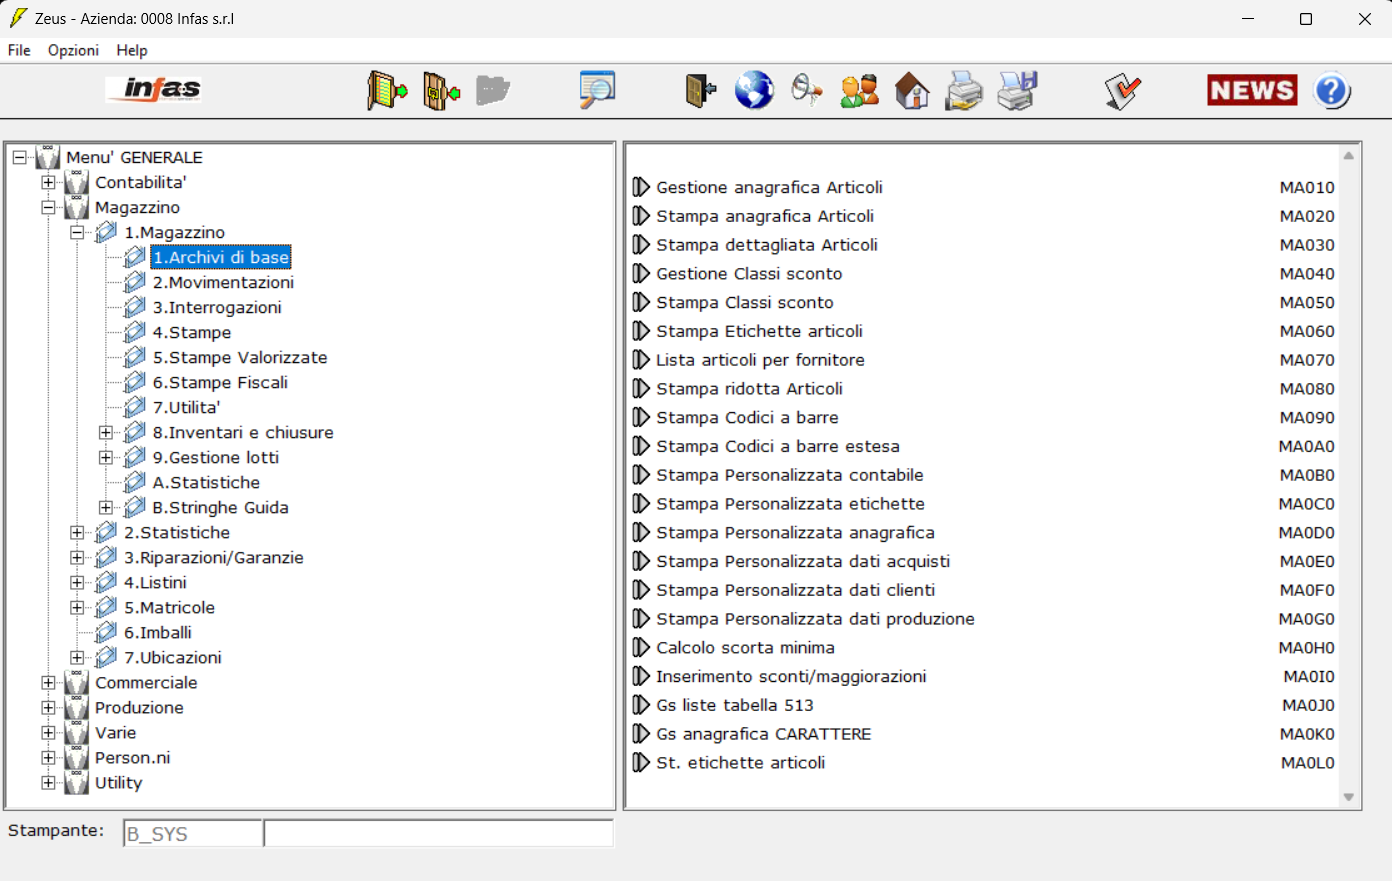Expand 3.Riparazioni/Garanzie node
Viewport: 1392px width, 881px height.
coord(77,557)
